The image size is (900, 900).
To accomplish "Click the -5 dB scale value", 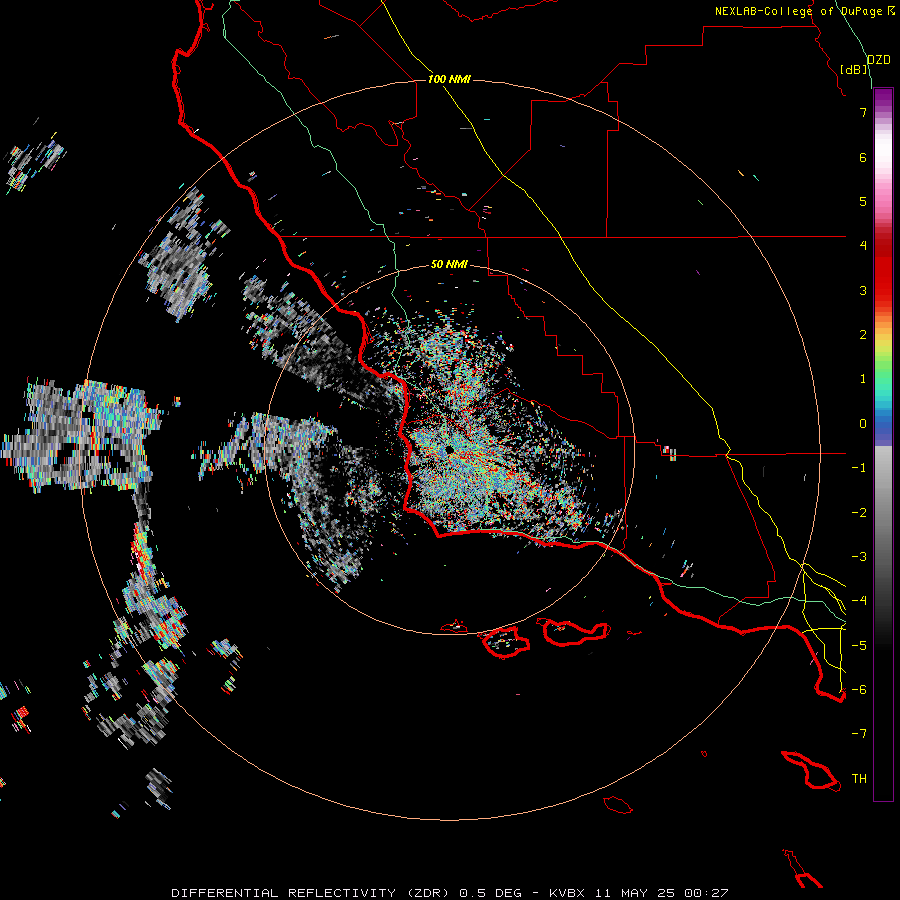I will coord(859,645).
